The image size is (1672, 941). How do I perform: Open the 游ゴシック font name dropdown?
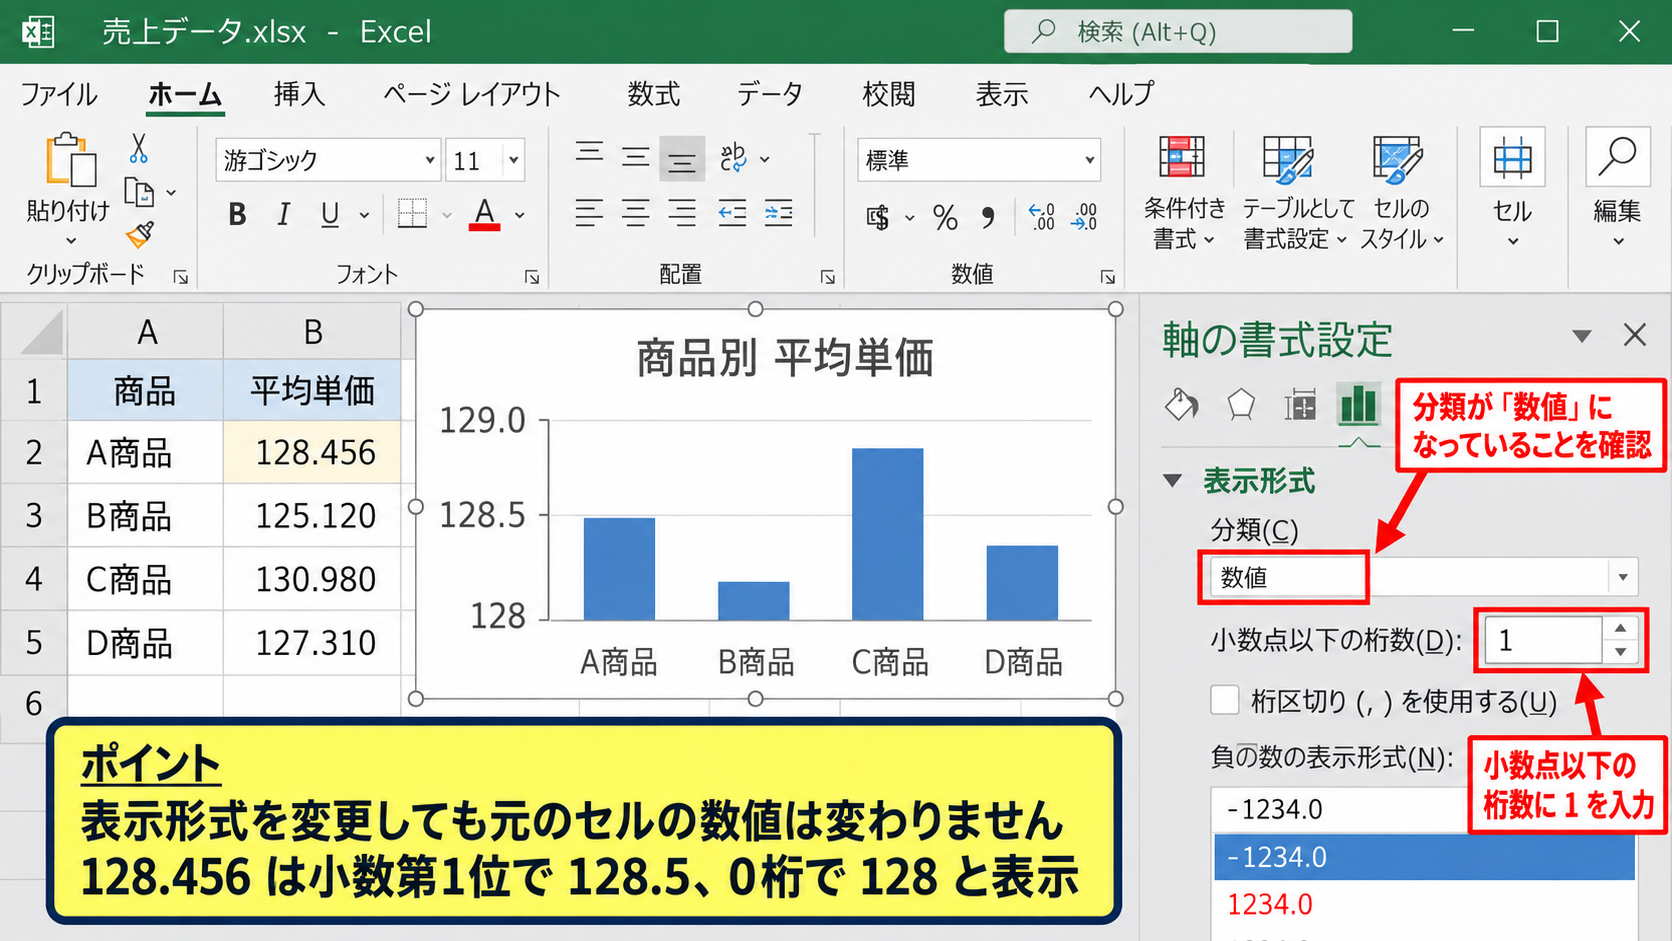430,160
